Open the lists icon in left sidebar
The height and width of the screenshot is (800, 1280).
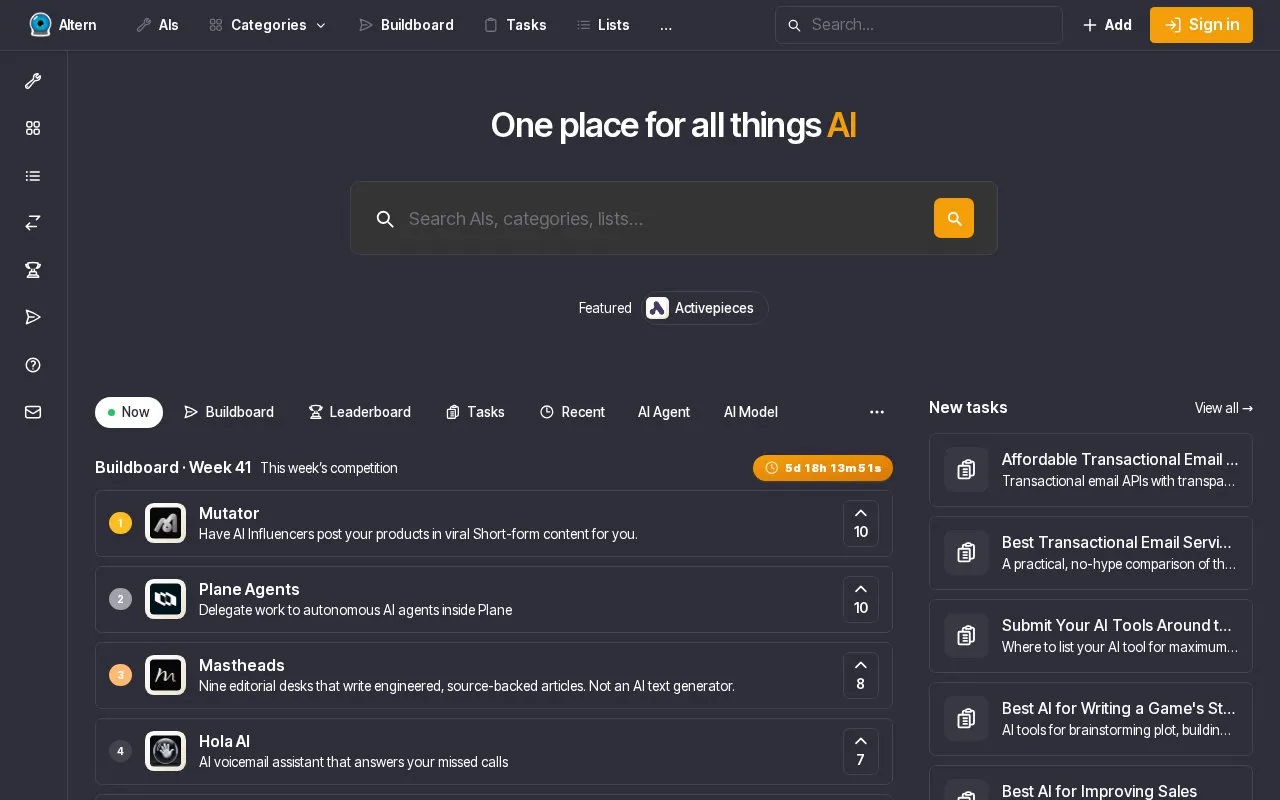[x=33, y=176]
